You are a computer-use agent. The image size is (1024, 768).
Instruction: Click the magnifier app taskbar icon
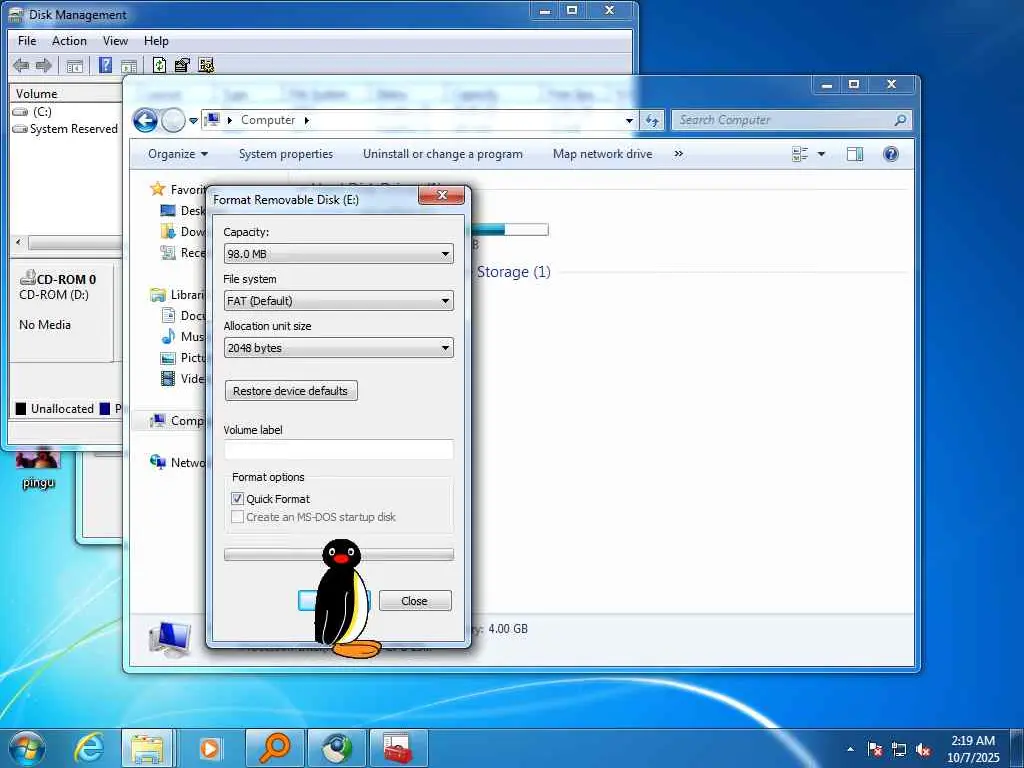pos(274,748)
